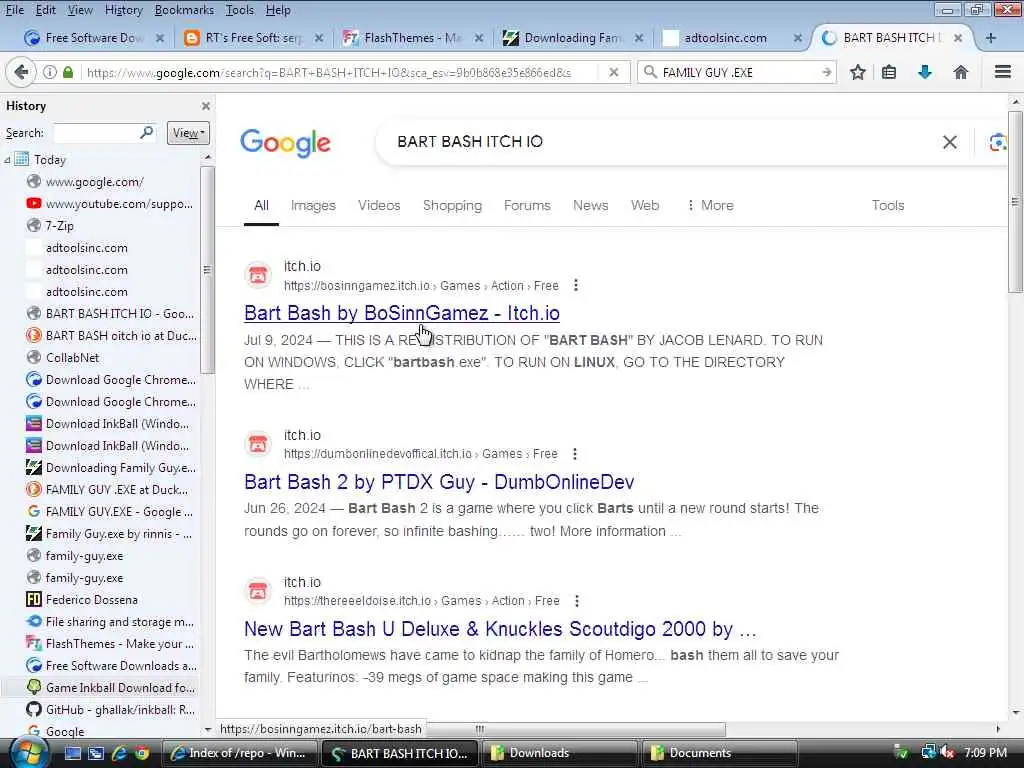The width and height of the screenshot is (1024, 768).
Task: Open options for the thereeeldoise result
Action: pyautogui.click(x=577, y=601)
